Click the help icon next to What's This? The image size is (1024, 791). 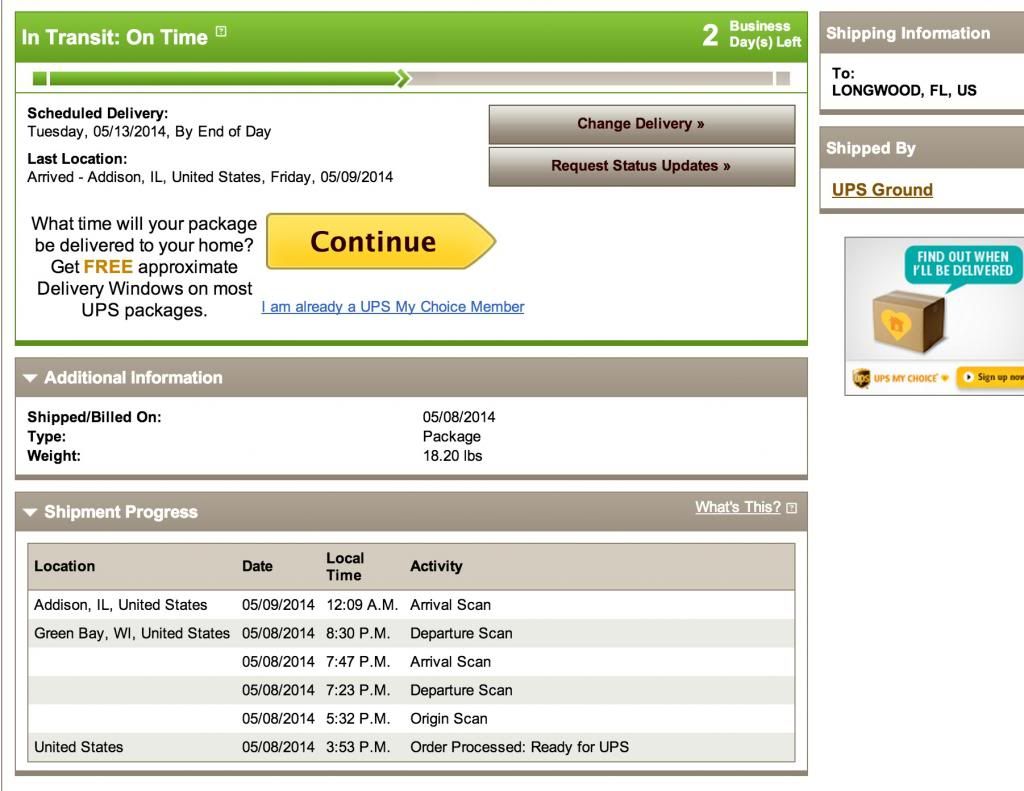pos(792,508)
